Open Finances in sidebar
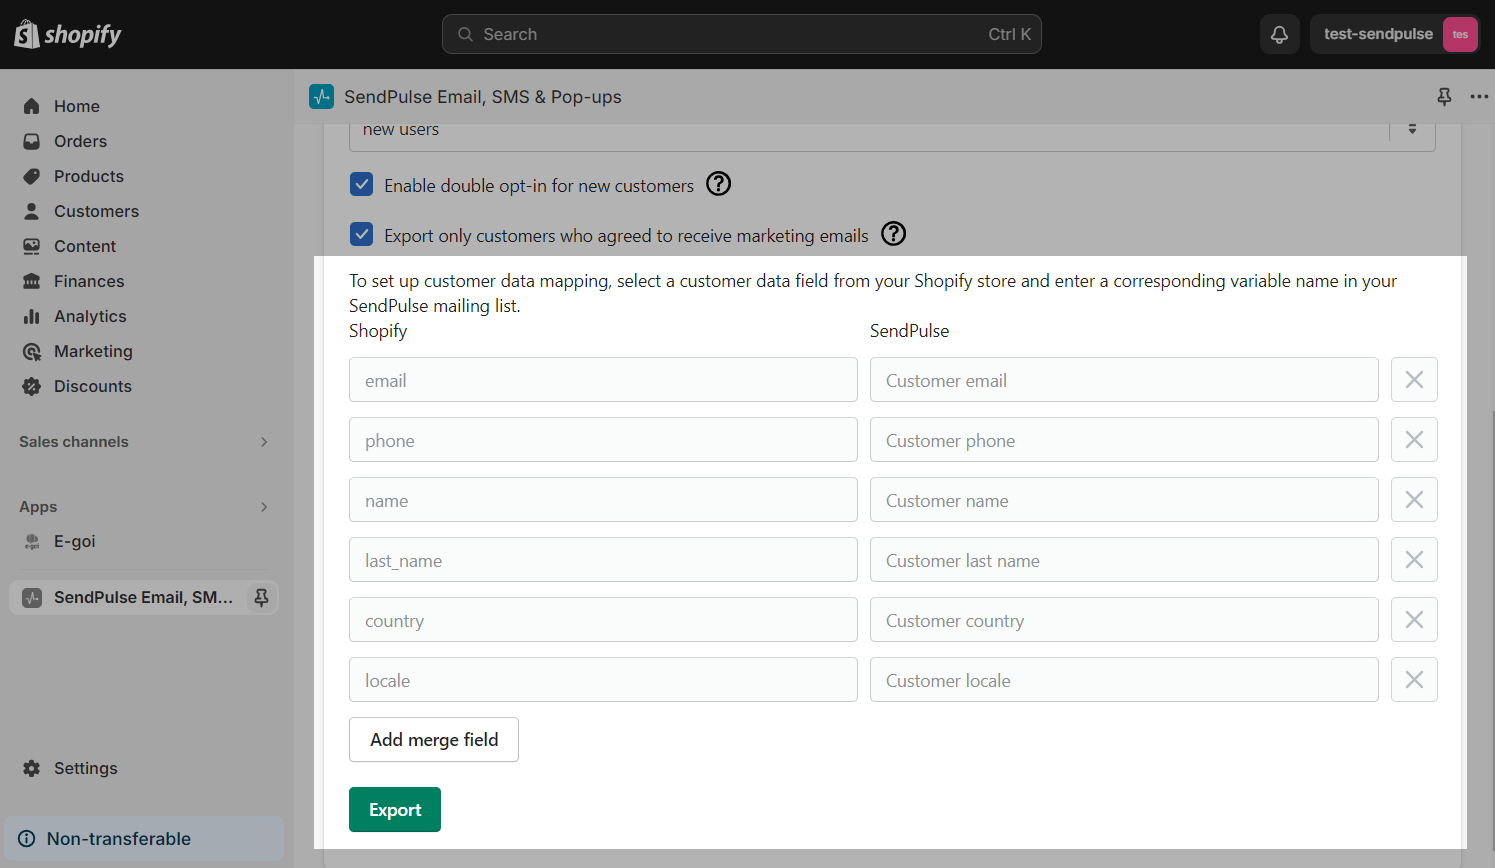Viewport: 1495px width, 868px height. click(89, 281)
